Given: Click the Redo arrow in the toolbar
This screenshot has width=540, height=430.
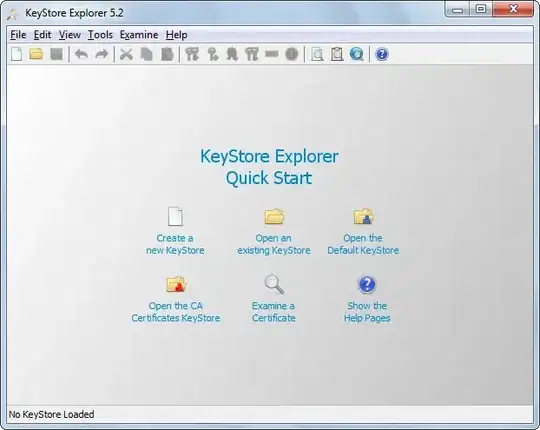Looking at the screenshot, I should (101, 54).
